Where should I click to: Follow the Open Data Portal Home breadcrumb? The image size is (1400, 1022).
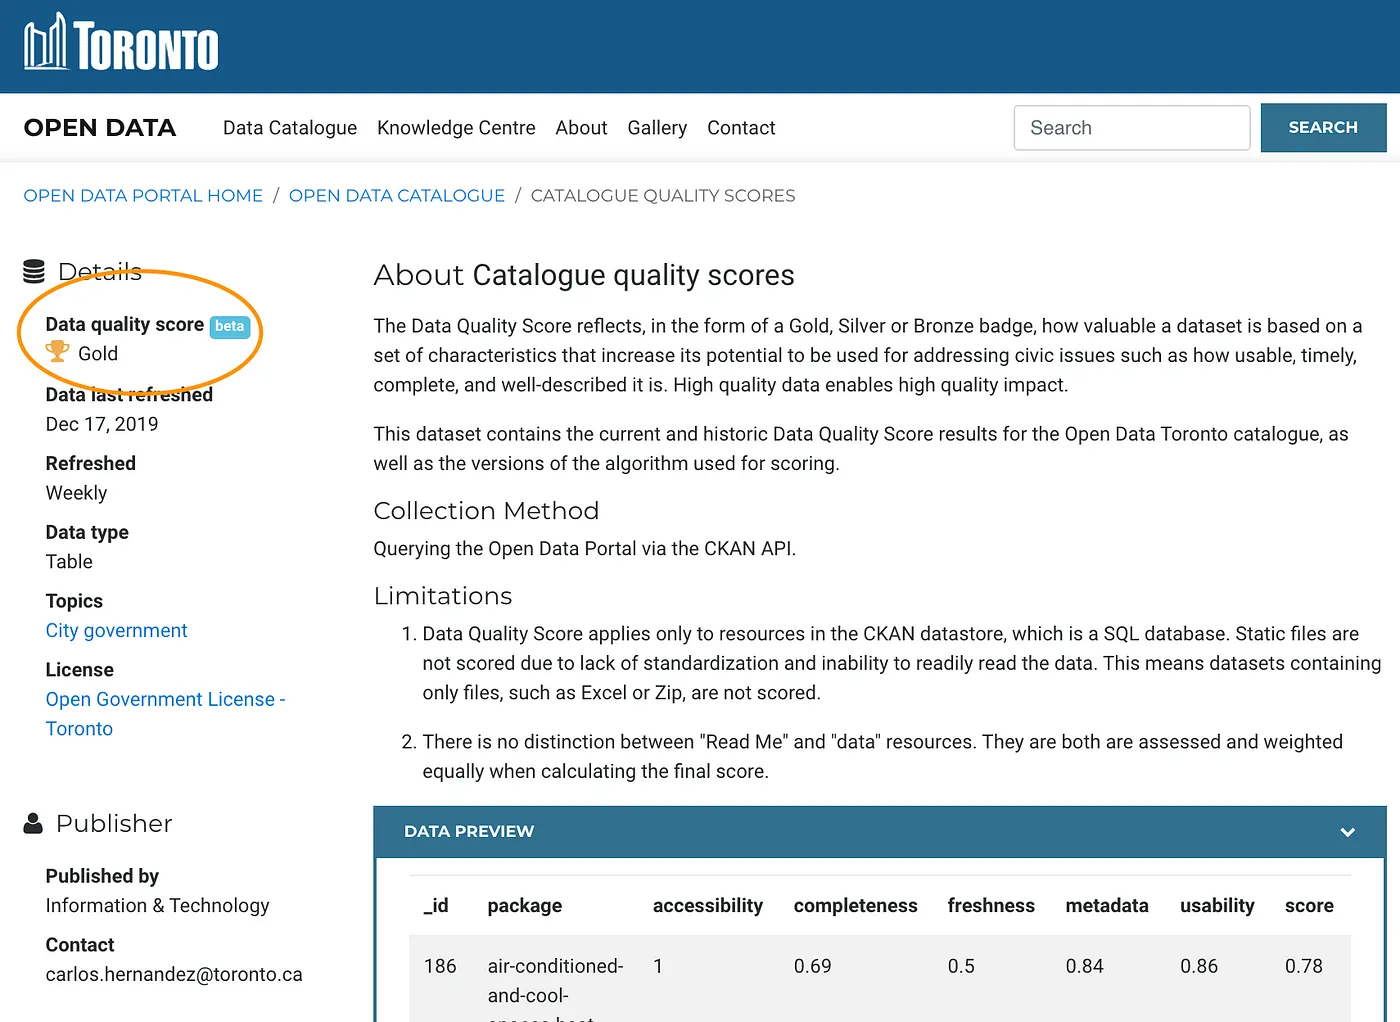(x=143, y=196)
